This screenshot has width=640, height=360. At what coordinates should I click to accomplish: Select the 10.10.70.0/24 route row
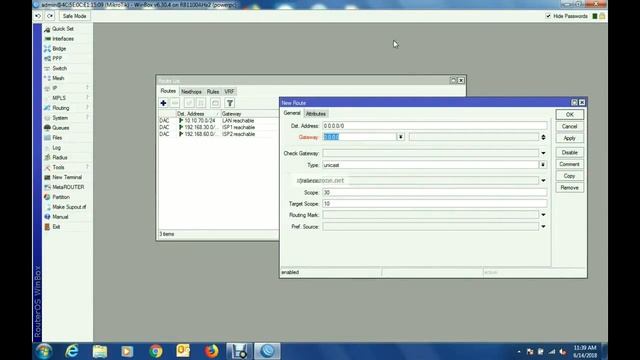(218, 121)
